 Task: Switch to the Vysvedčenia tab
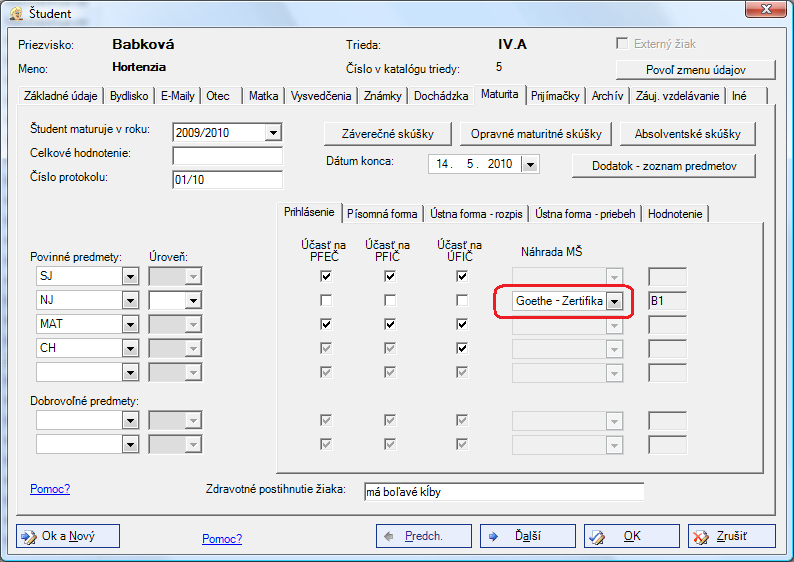(x=321, y=96)
